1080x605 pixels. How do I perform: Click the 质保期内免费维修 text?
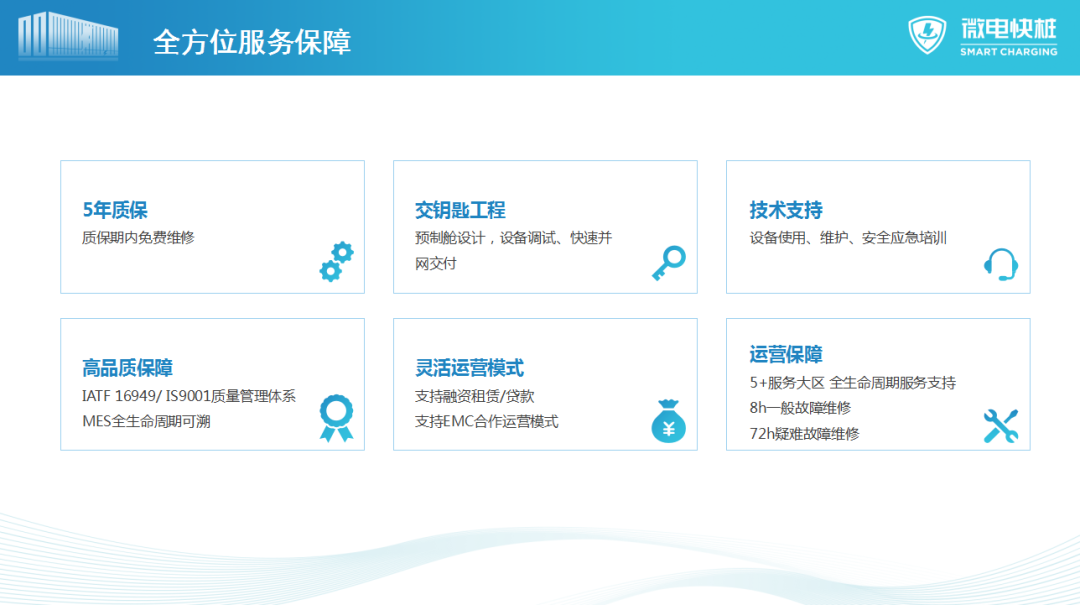[138, 238]
